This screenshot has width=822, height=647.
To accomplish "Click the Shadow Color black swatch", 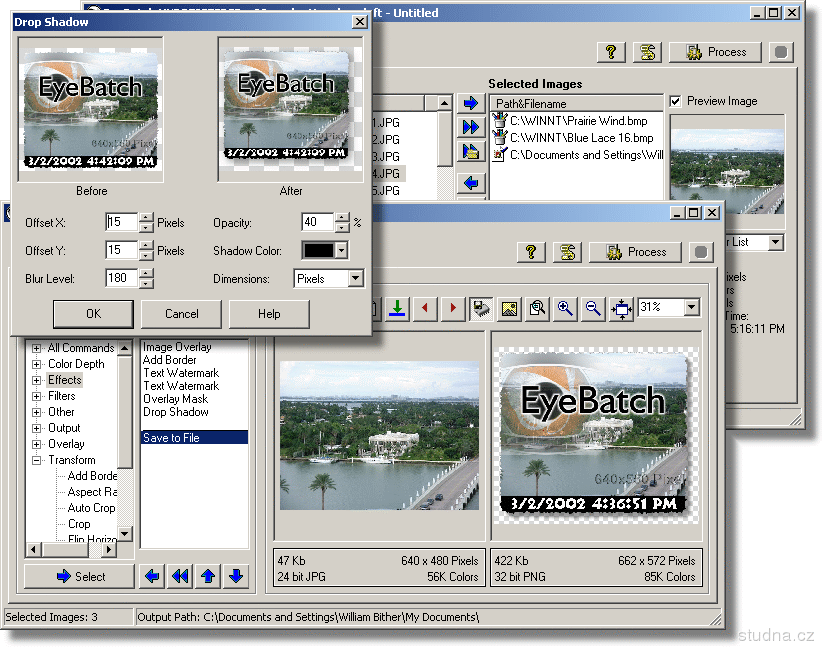I will (317, 251).
